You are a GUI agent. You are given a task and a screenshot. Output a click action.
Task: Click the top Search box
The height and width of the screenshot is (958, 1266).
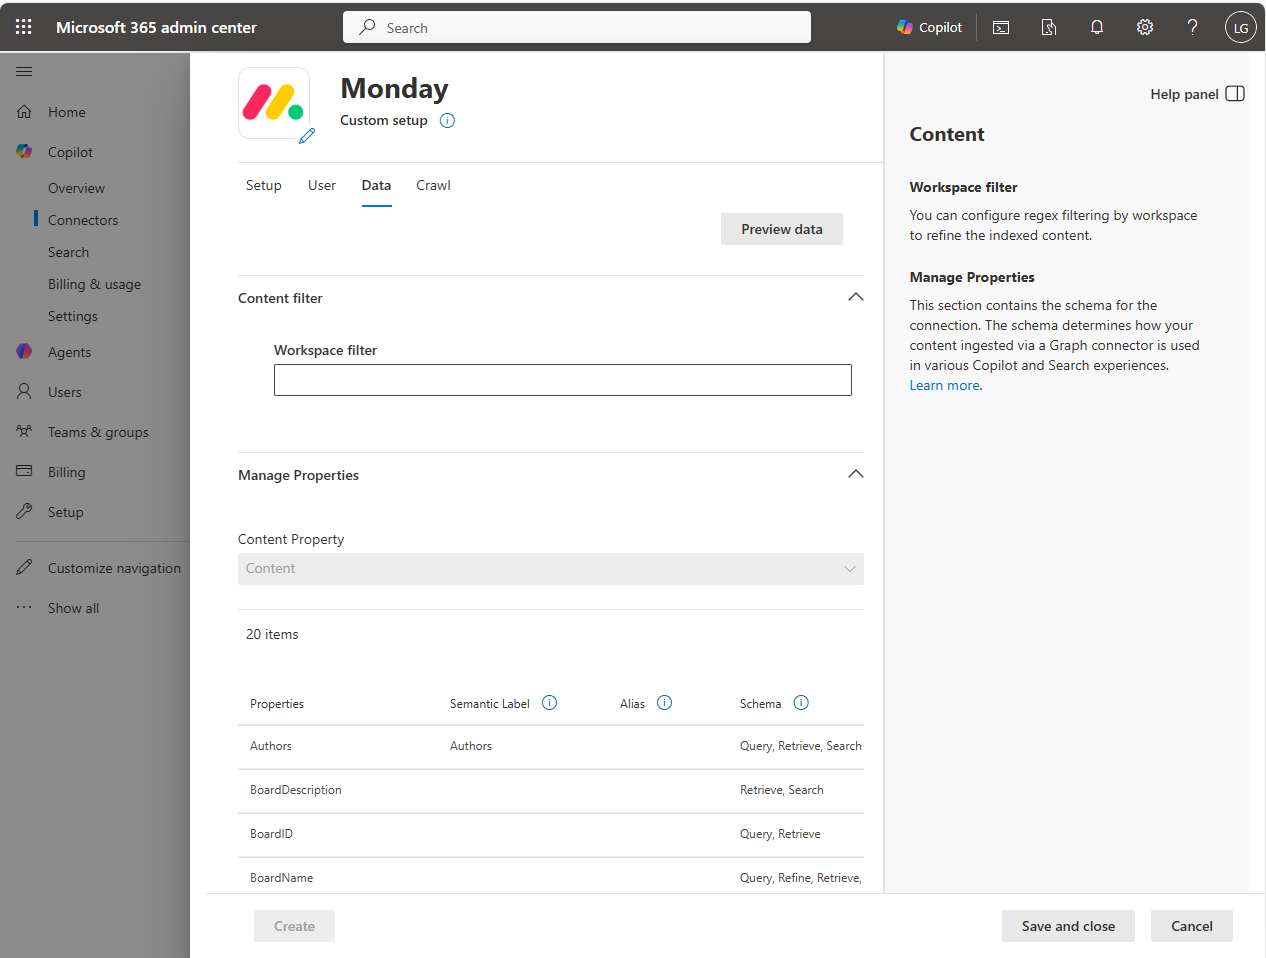(x=577, y=27)
